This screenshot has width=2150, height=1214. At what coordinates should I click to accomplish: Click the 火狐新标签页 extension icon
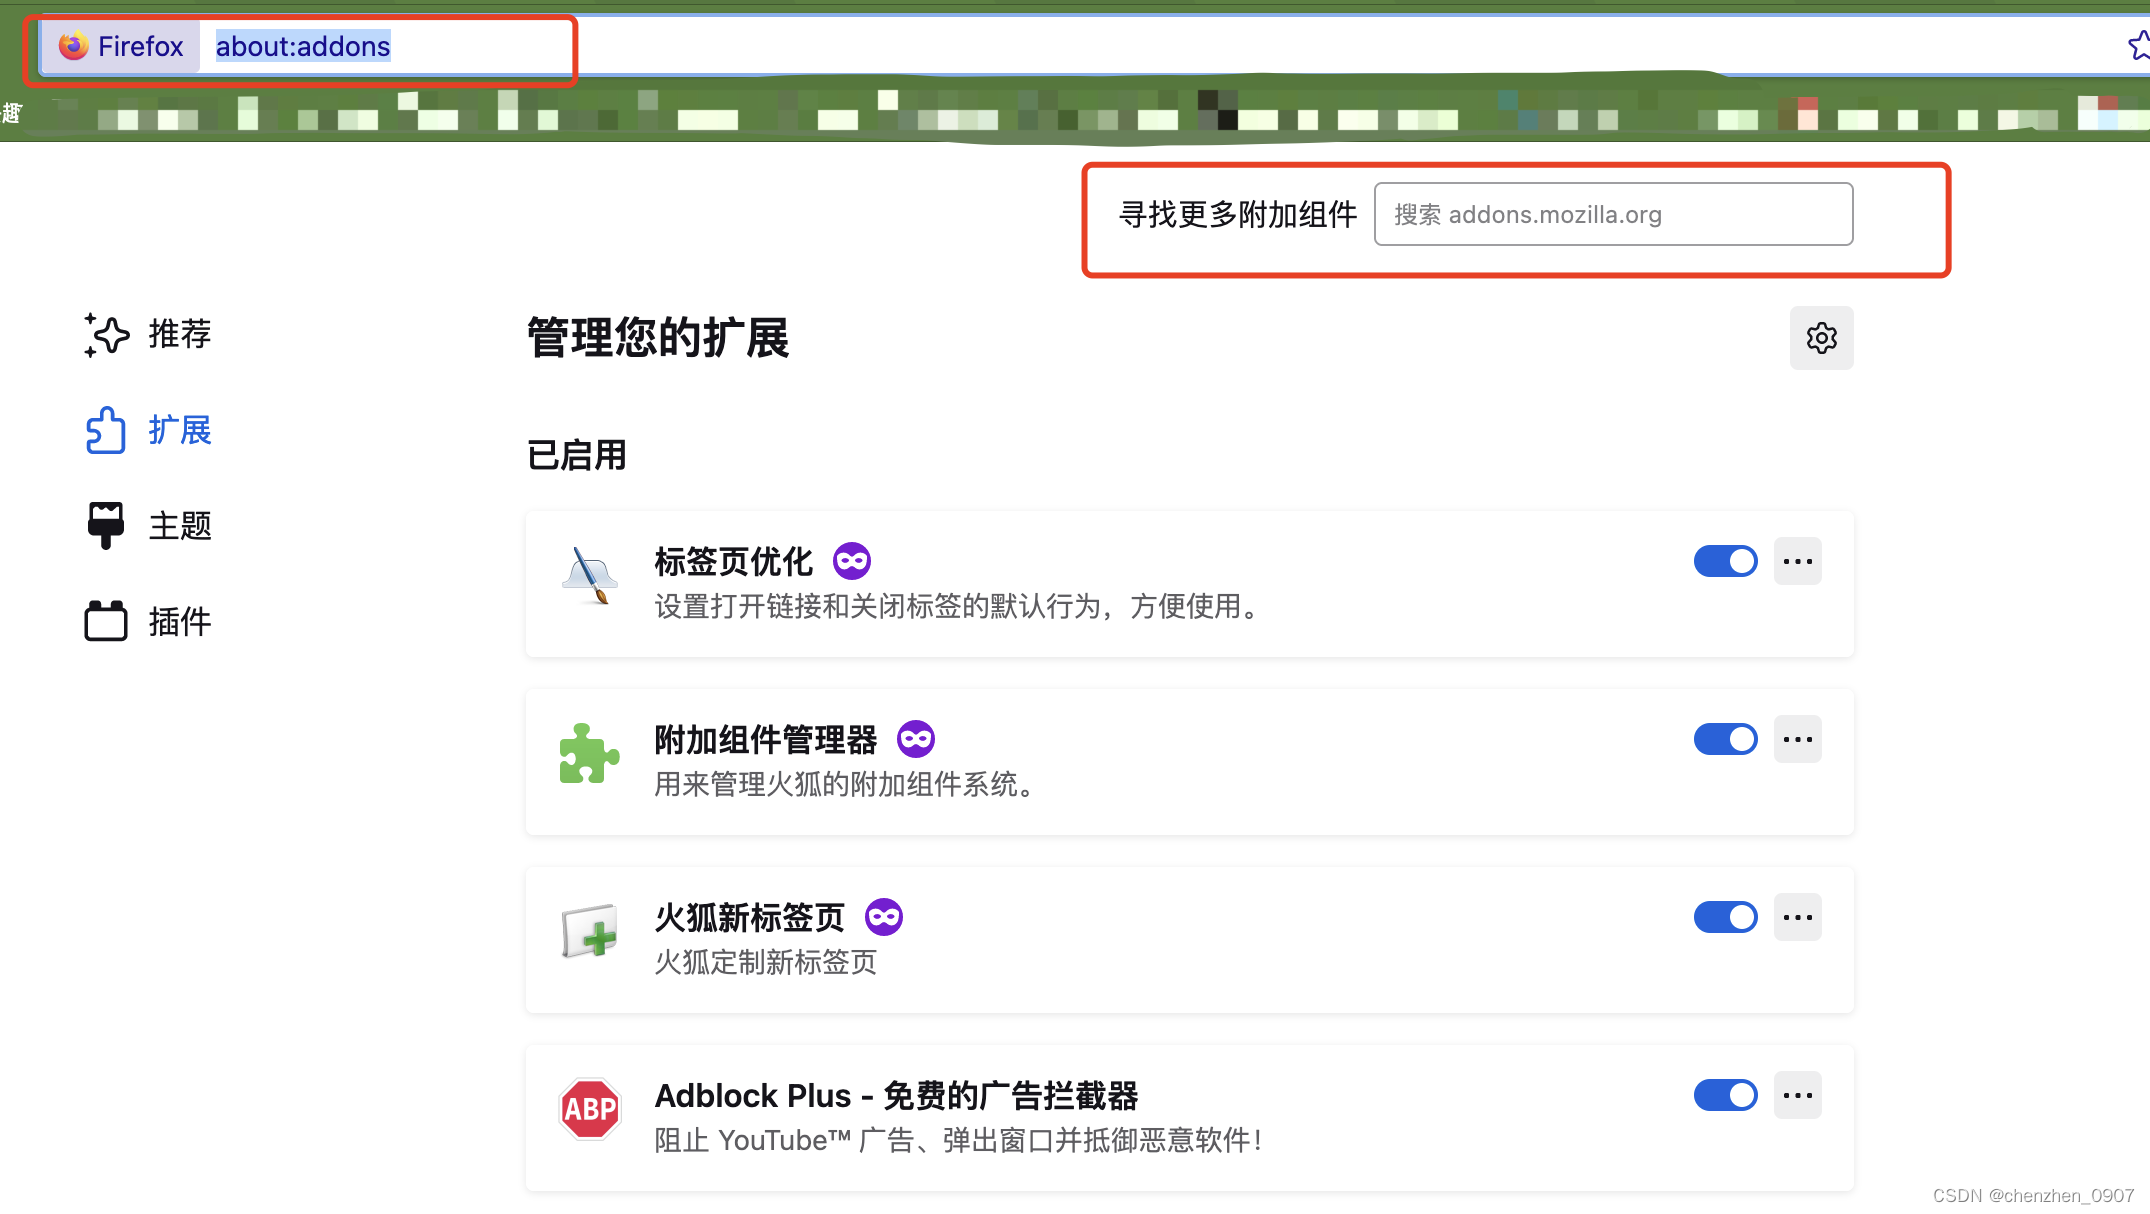click(x=589, y=931)
